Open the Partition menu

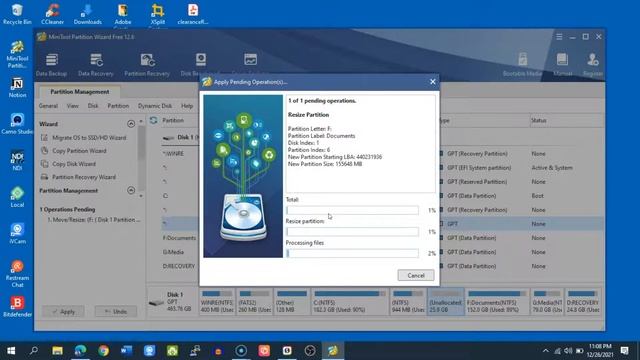click(x=118, y=106)
